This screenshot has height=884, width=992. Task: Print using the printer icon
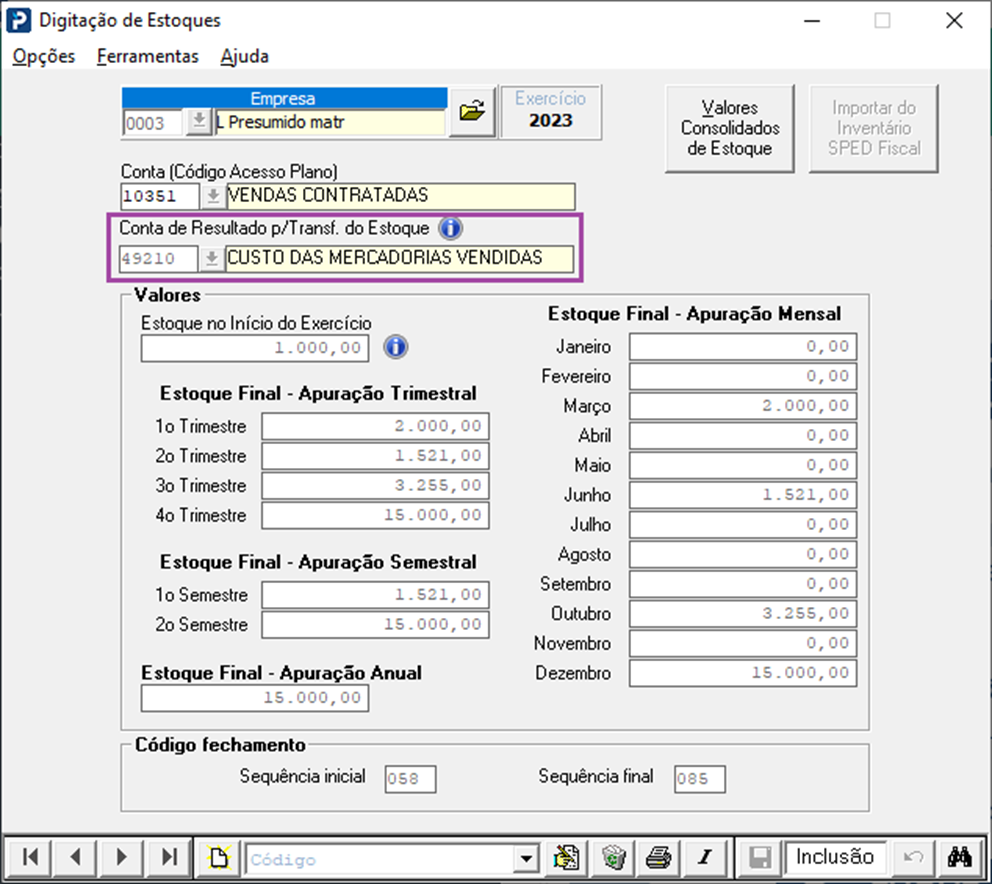pyautogui.click(x=659, y=857)
